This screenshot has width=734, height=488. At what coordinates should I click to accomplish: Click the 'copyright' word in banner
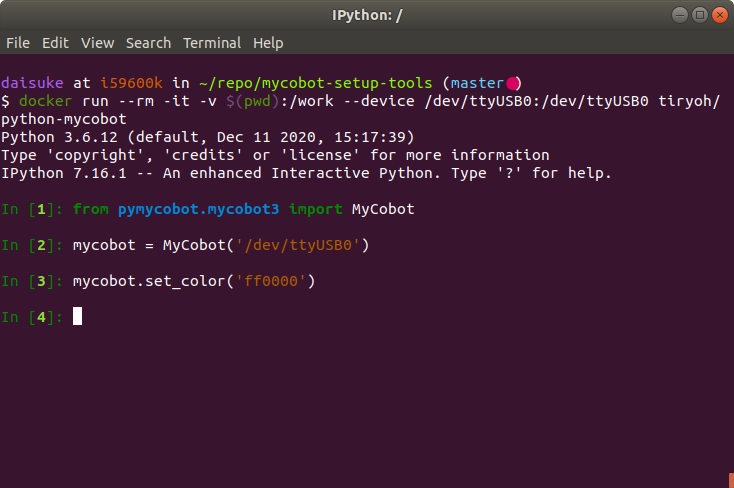[95, 155]
